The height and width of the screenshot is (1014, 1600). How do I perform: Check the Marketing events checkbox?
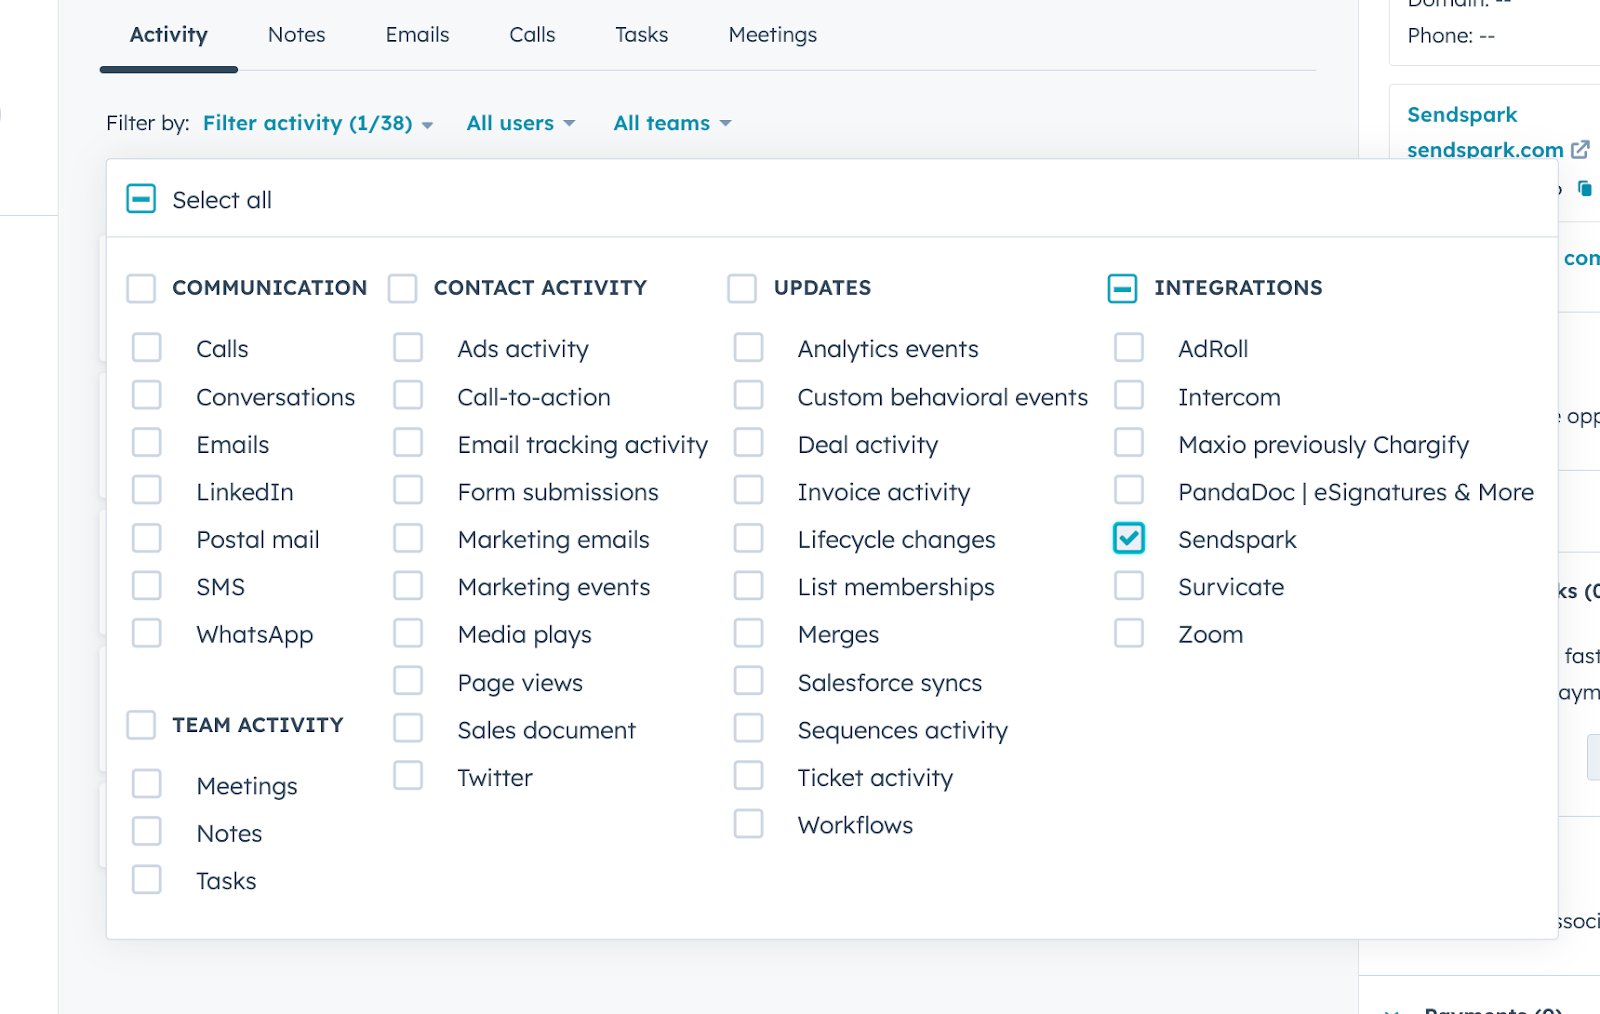coord(408,585)
